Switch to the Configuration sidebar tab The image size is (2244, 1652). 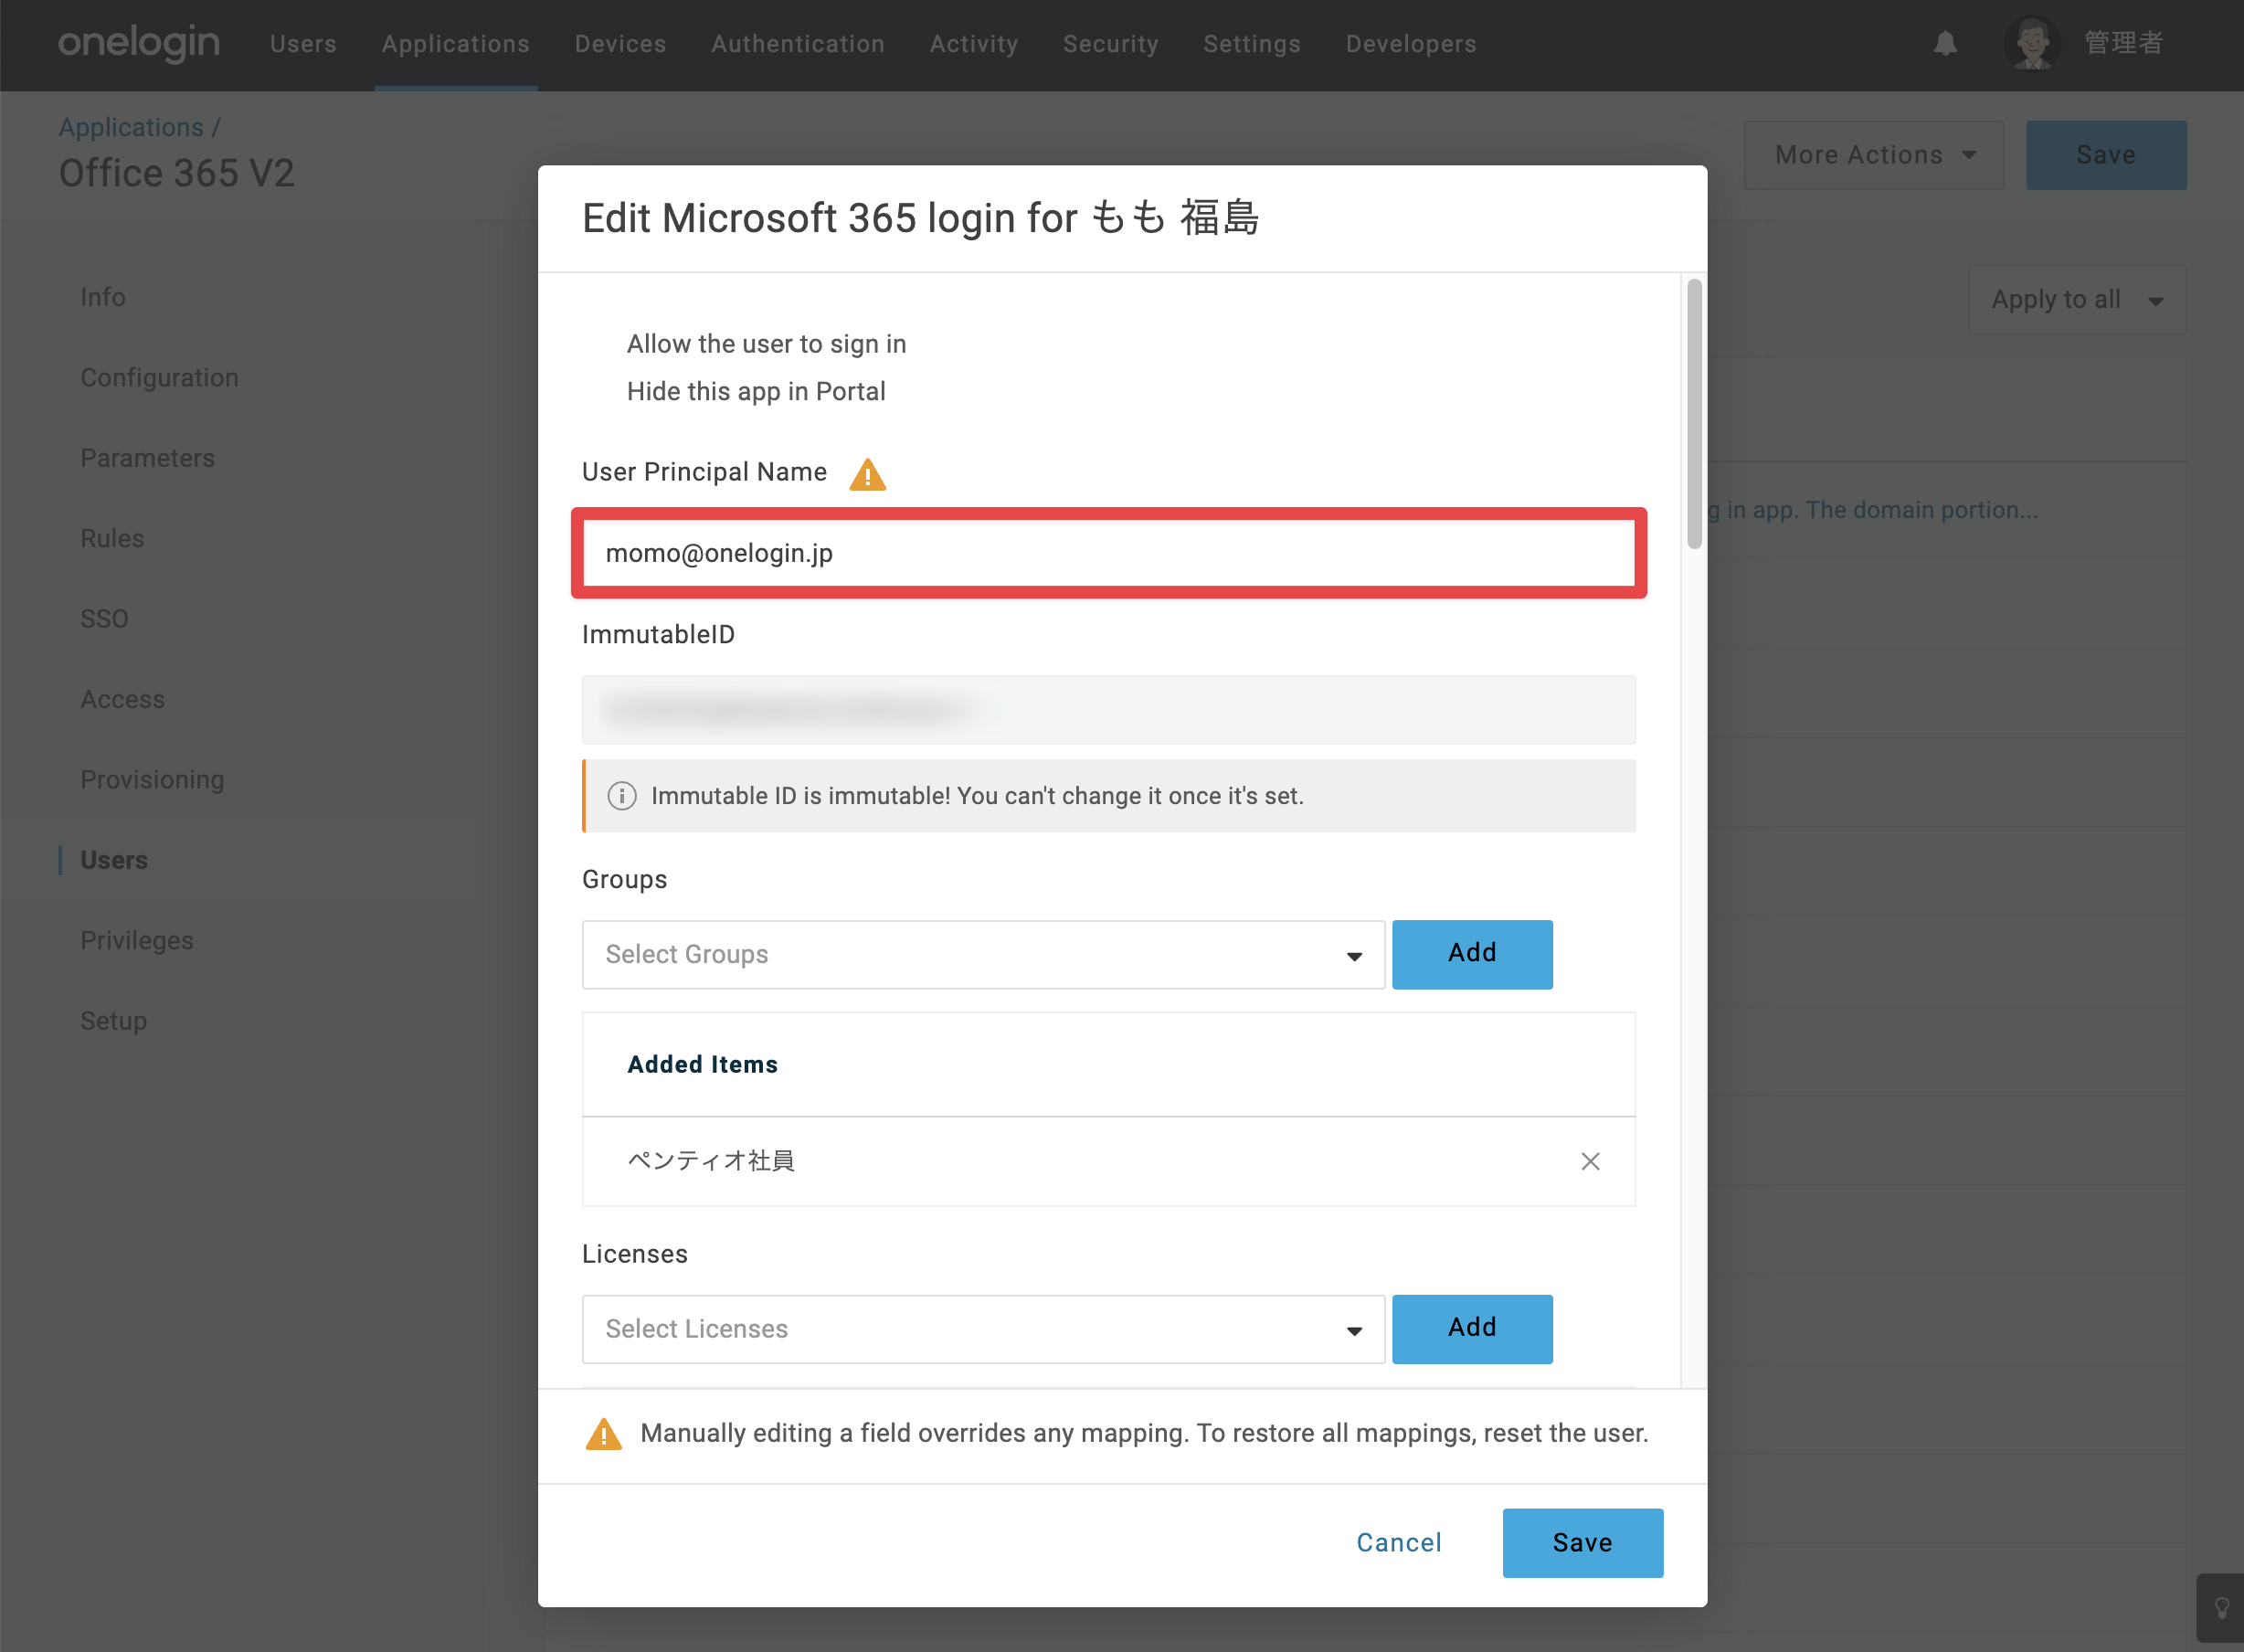click(160, 378)
